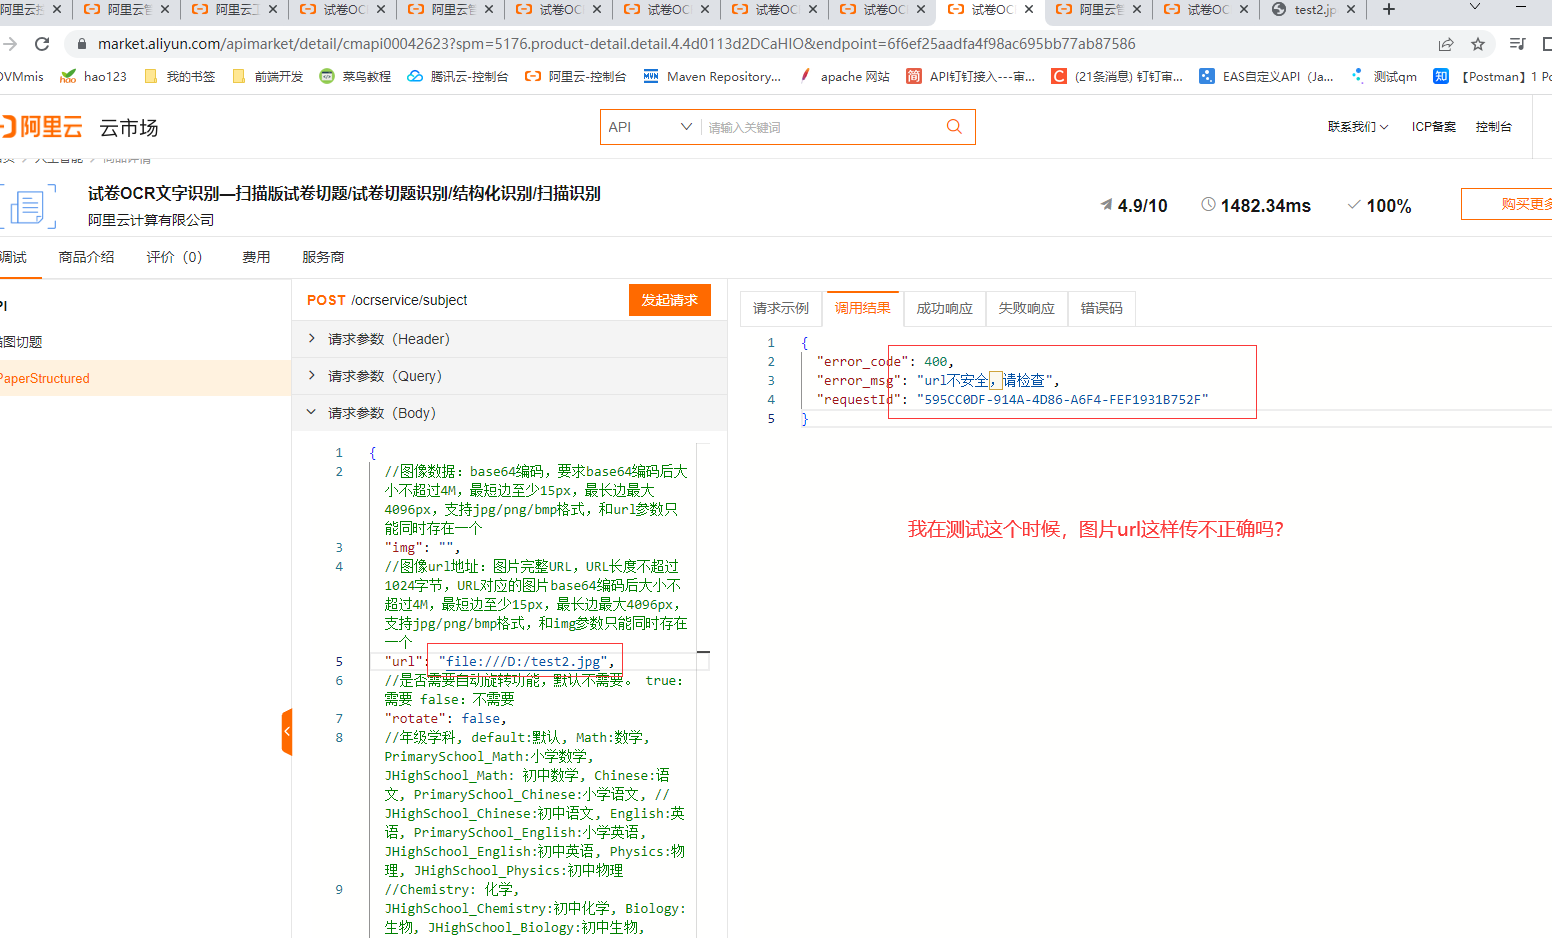1552x938 pixels.
Task: Open the Maven Repository bookmark
Action: coord(712,76)
